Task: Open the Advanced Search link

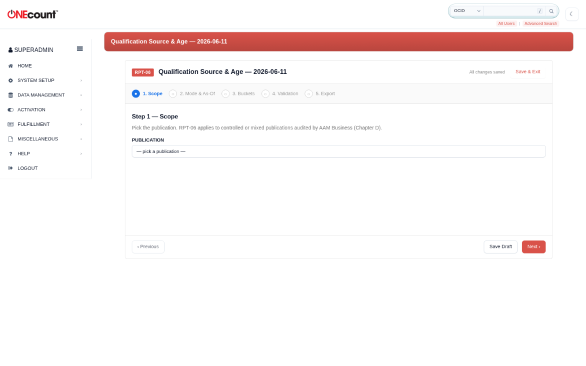Action: [x=540, y=24]
